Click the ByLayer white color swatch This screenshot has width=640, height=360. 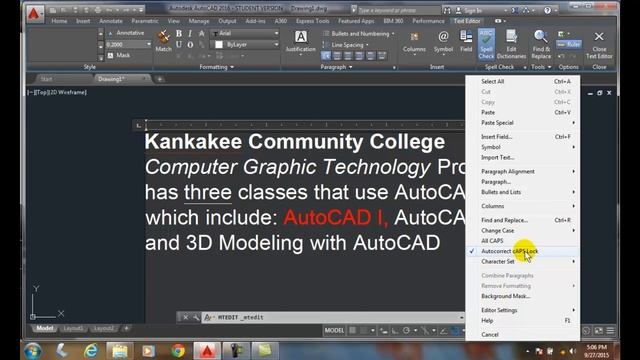click(219, 44)
